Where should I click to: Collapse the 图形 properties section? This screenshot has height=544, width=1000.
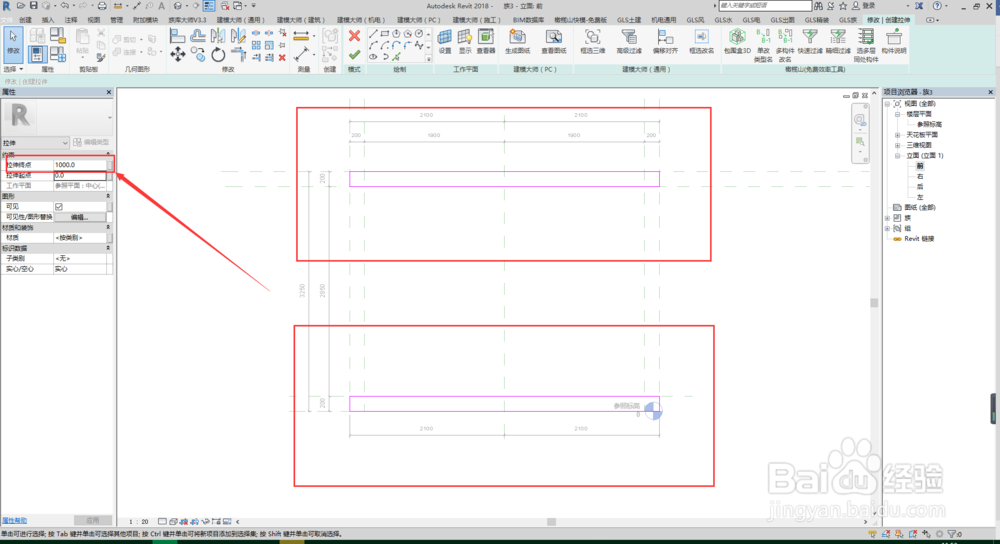point(108,196)
